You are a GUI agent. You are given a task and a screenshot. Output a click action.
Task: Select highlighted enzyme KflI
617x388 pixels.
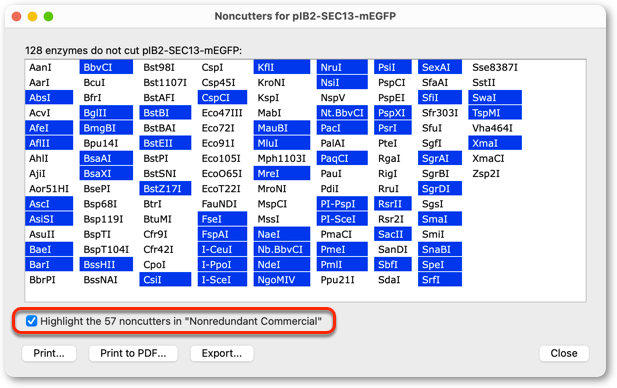tap(282, 67)
